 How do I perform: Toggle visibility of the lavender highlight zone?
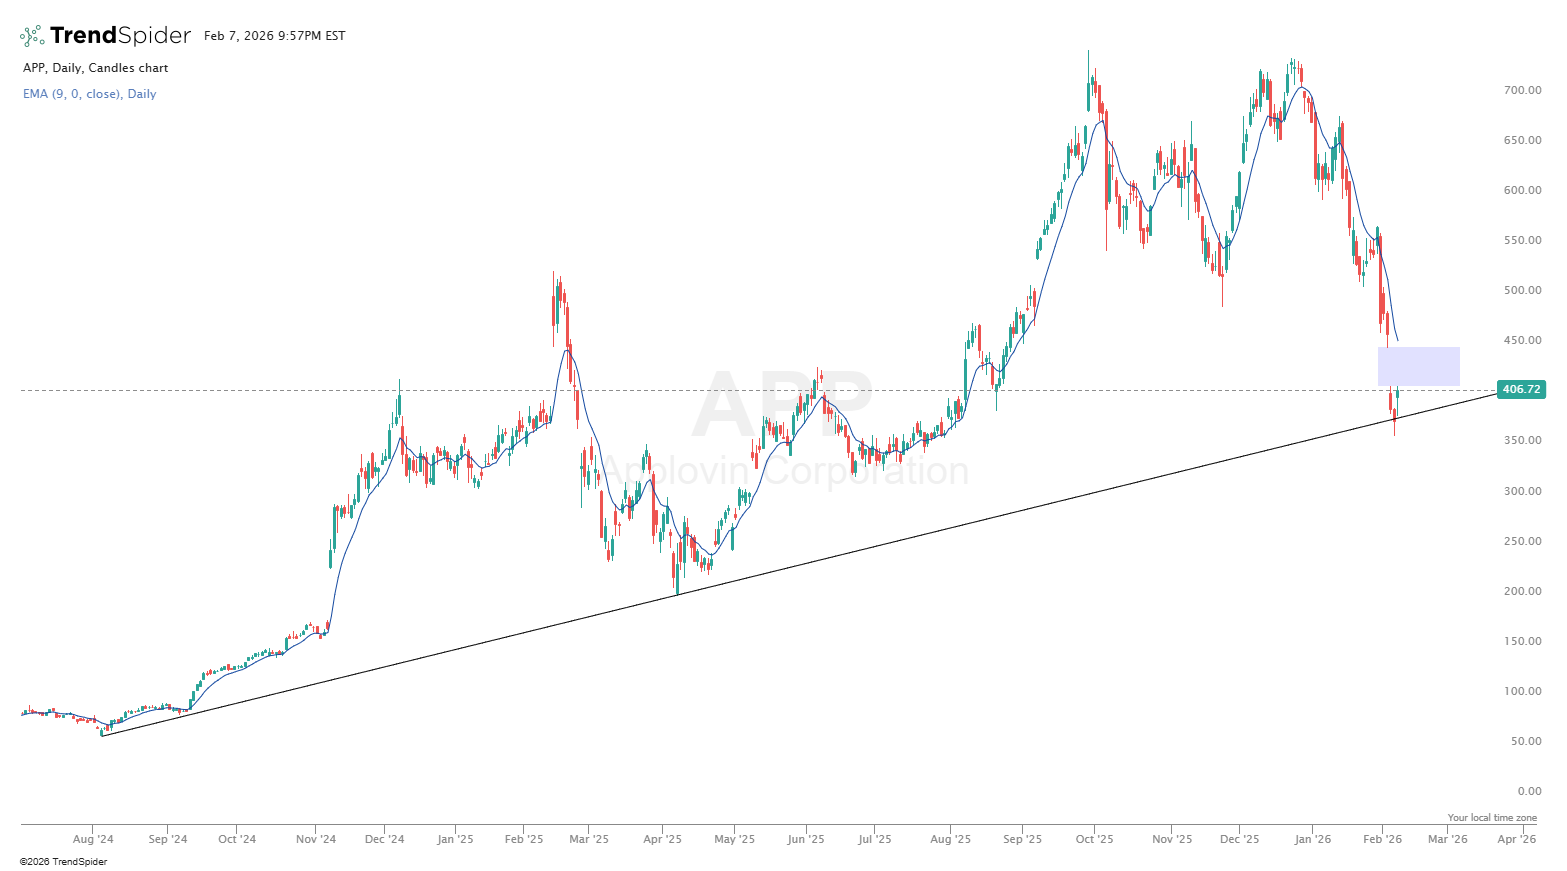click(1419, 366)
